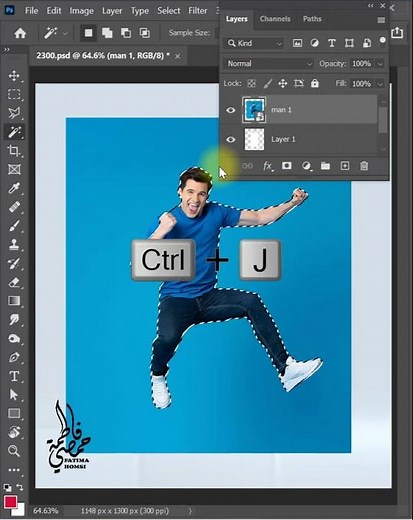Open the Layer menu
This screenshot has height=520, width=413.
pyautogui.click(x=112, y=11)
